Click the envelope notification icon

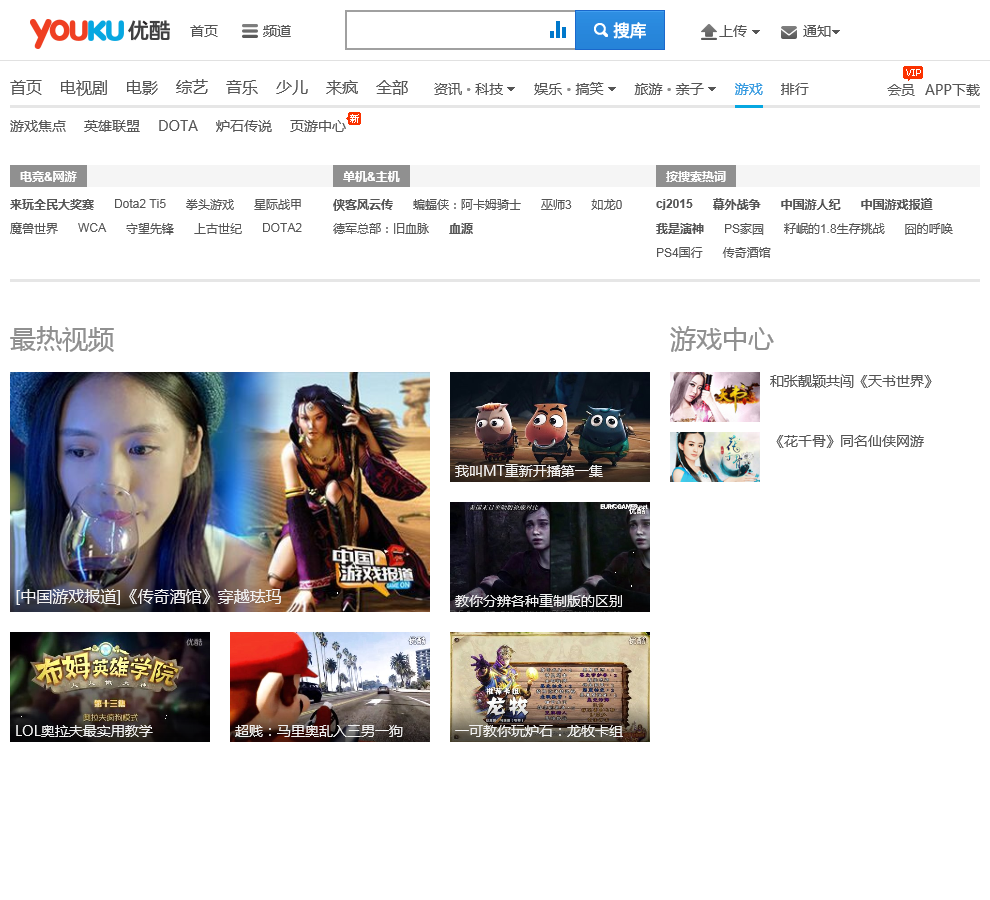[789, 32]
